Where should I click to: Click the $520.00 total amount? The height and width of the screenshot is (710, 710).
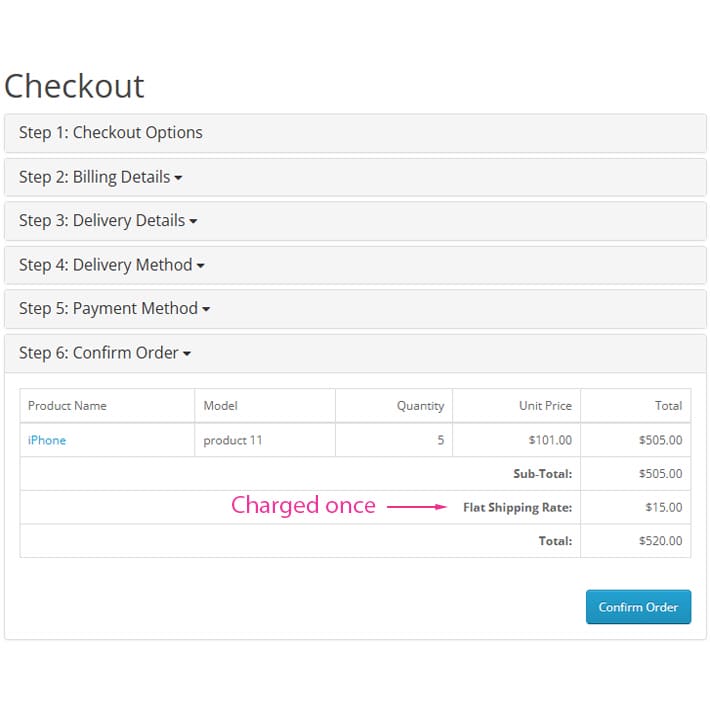[x=661, y=541]
